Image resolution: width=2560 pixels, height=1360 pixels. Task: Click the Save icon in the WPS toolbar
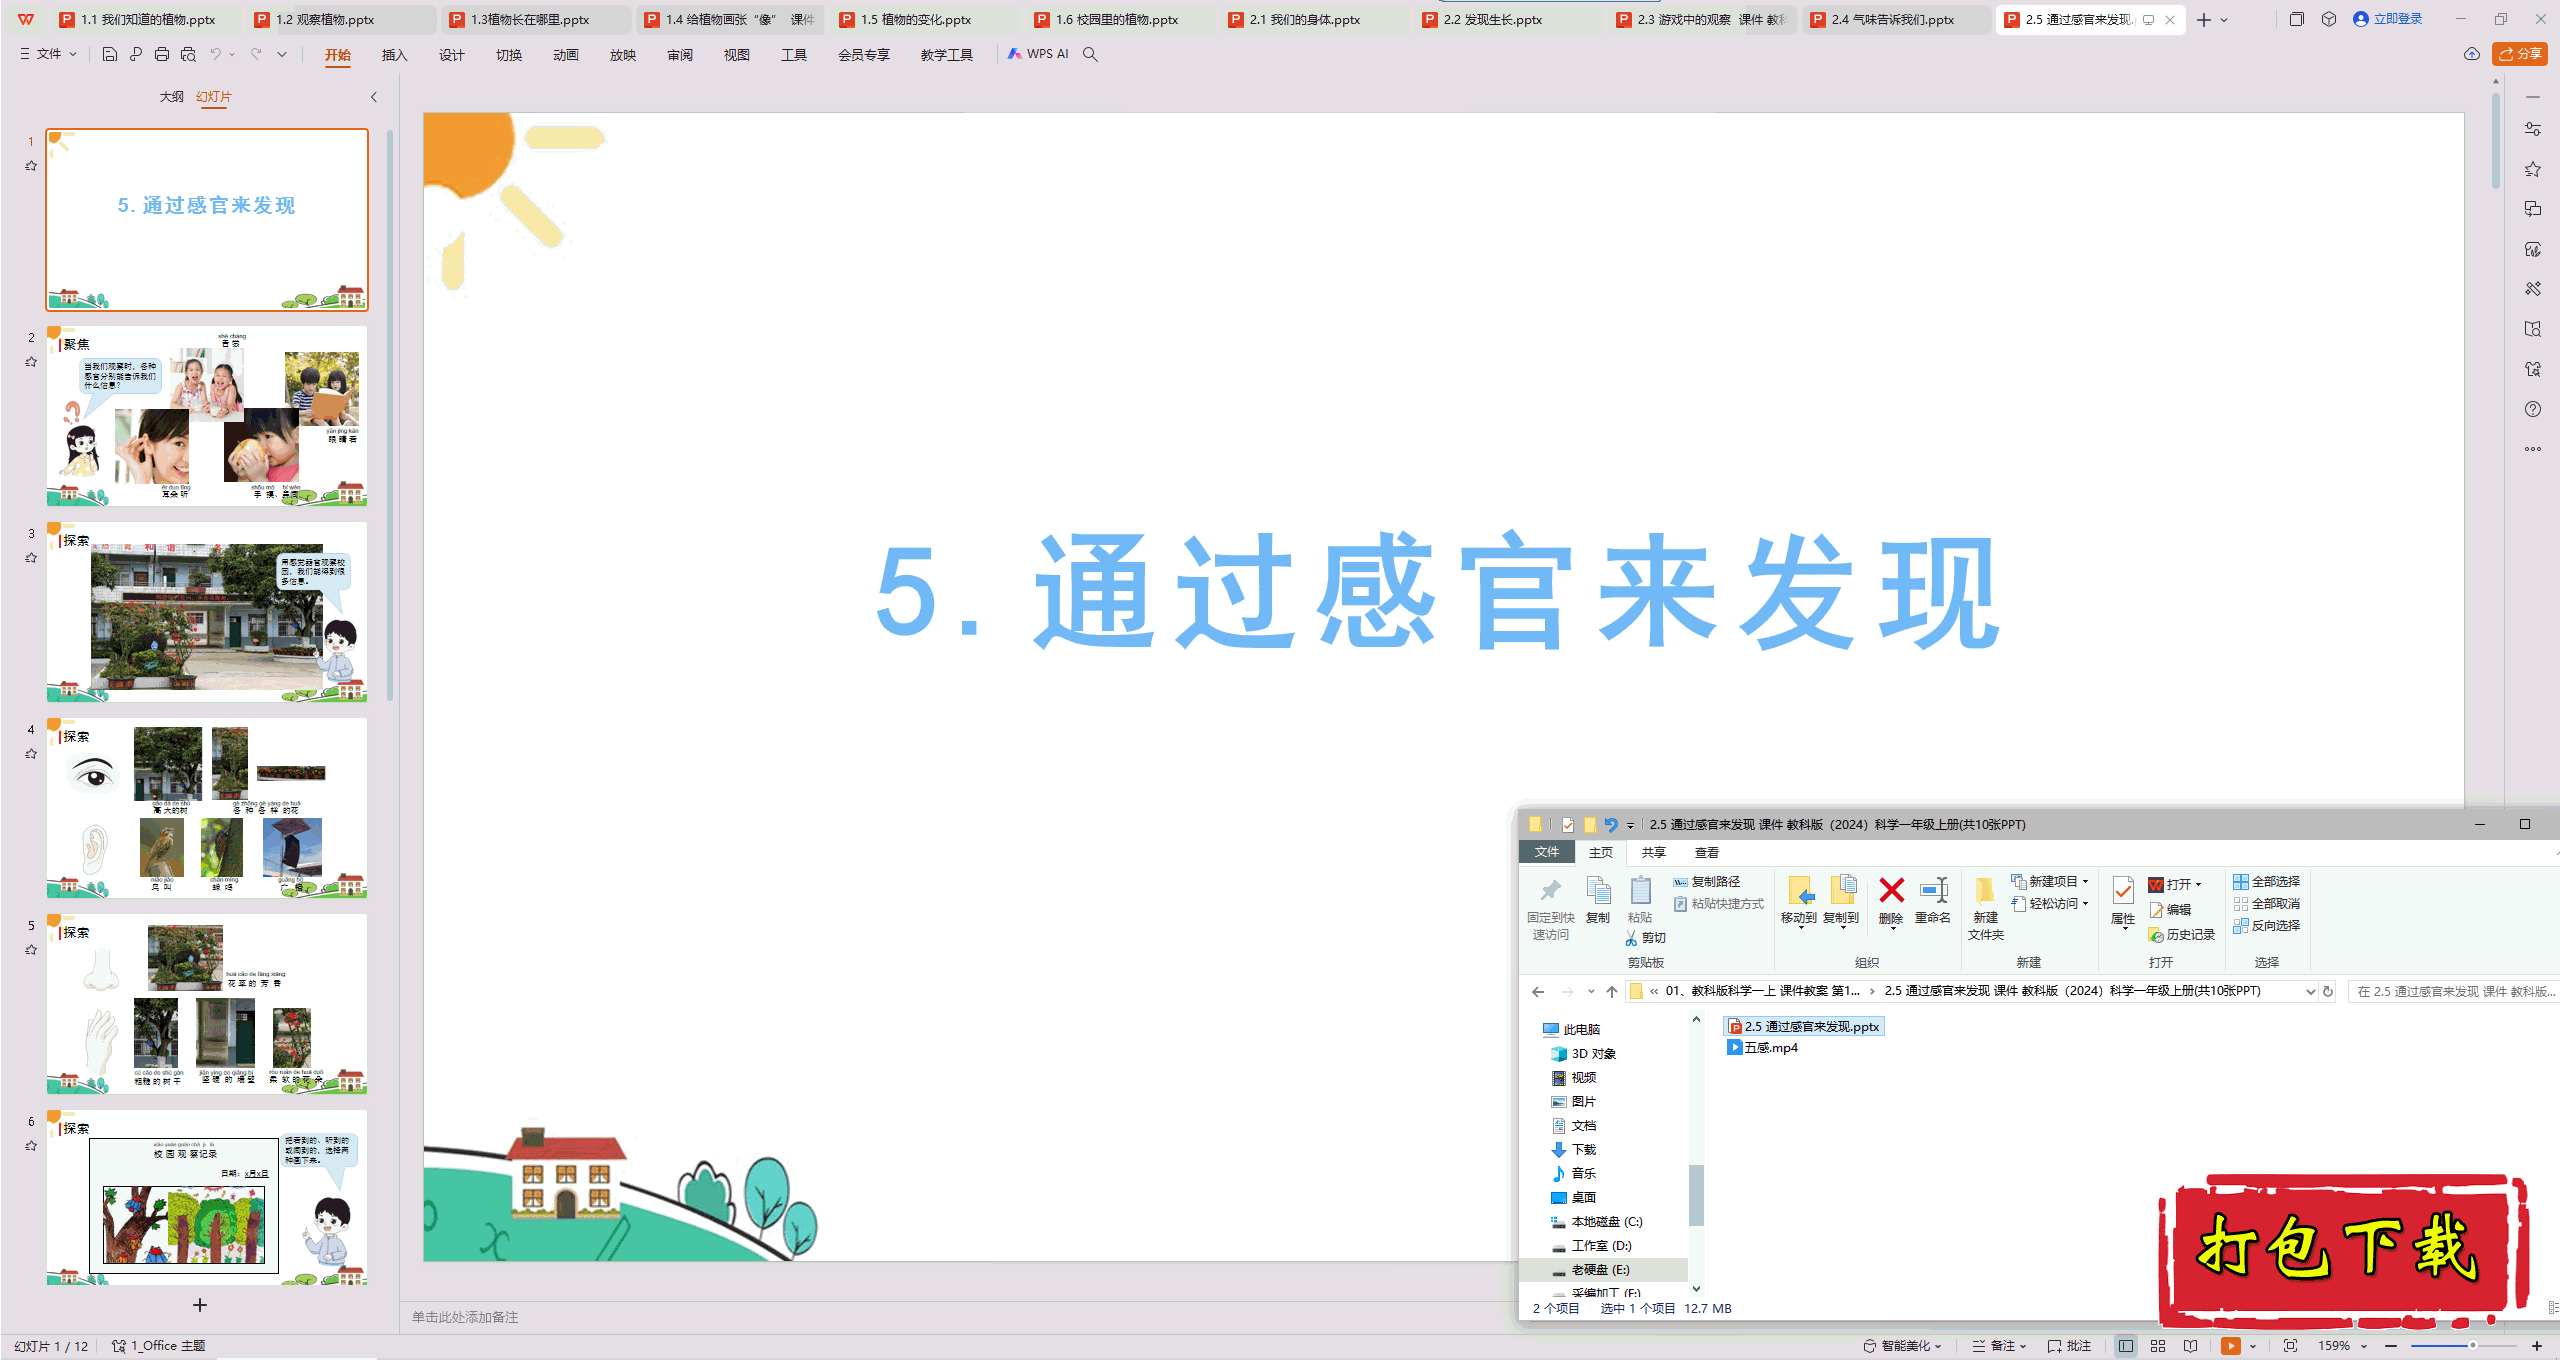pos(110,54)
